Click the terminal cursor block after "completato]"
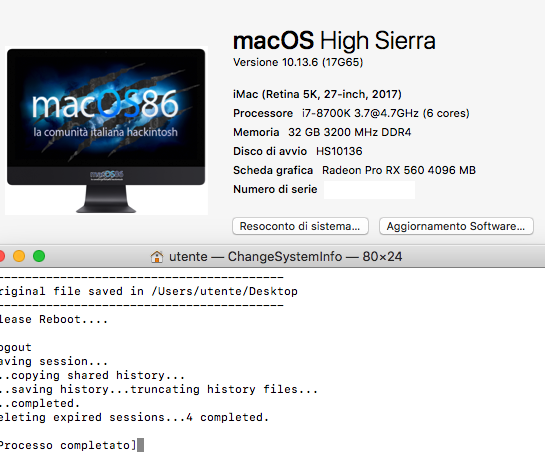Viewport: 545px width, 462px height. 140,445
